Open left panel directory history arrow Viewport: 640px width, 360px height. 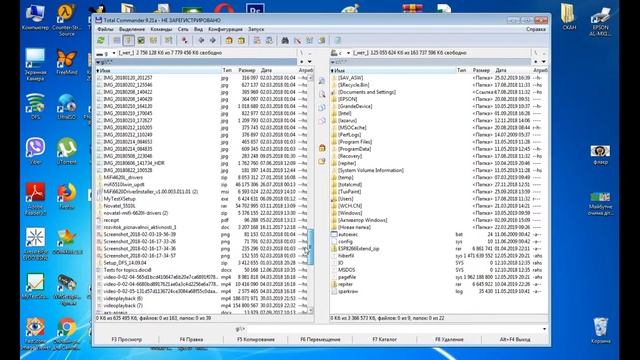point(310,62)
